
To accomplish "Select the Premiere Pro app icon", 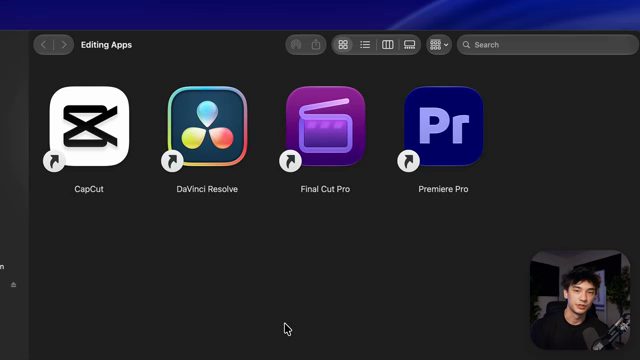I will [x=444, y=126].
